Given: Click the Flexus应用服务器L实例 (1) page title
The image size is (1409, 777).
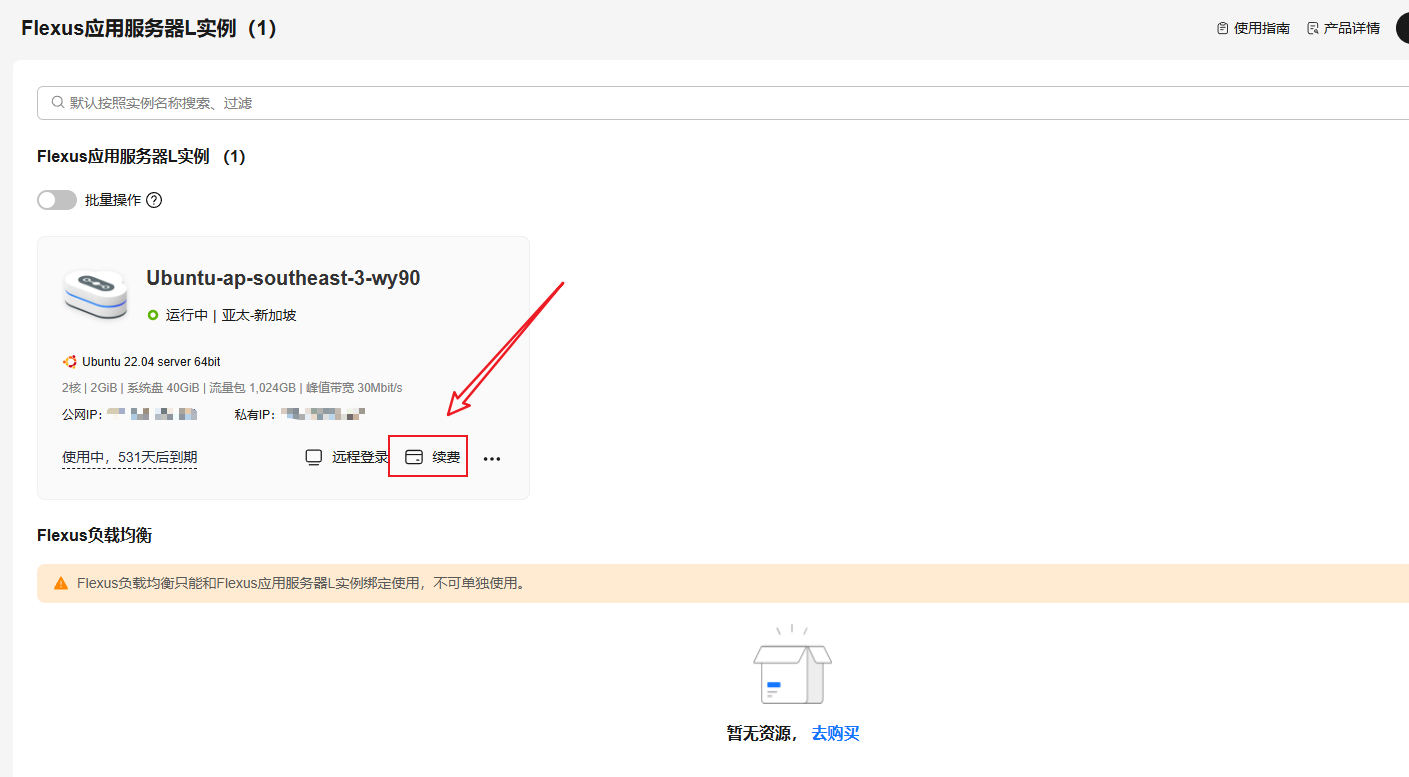Looking at the screenshot, I should click(148, 29).
